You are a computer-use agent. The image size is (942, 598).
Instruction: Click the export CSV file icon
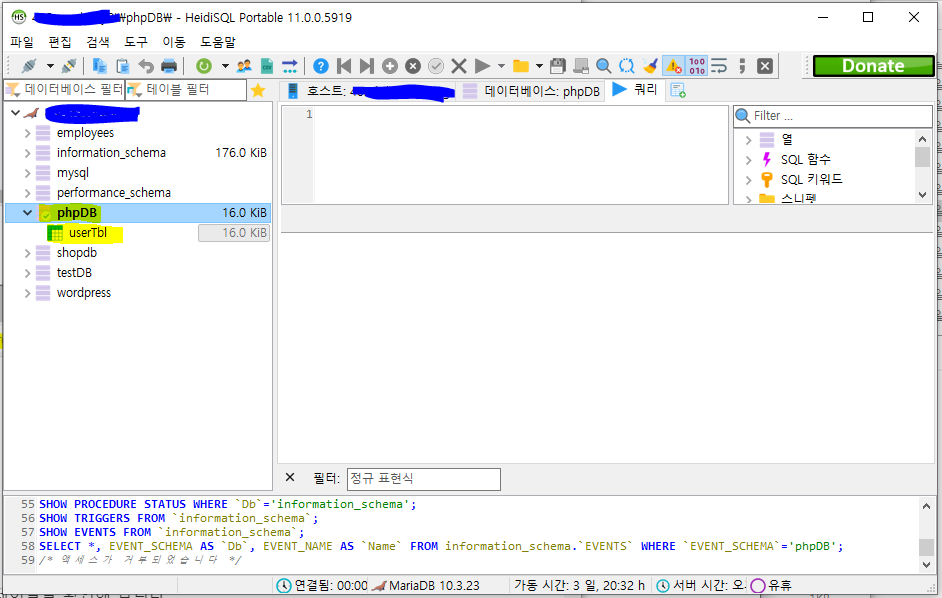tap(267, 66)
